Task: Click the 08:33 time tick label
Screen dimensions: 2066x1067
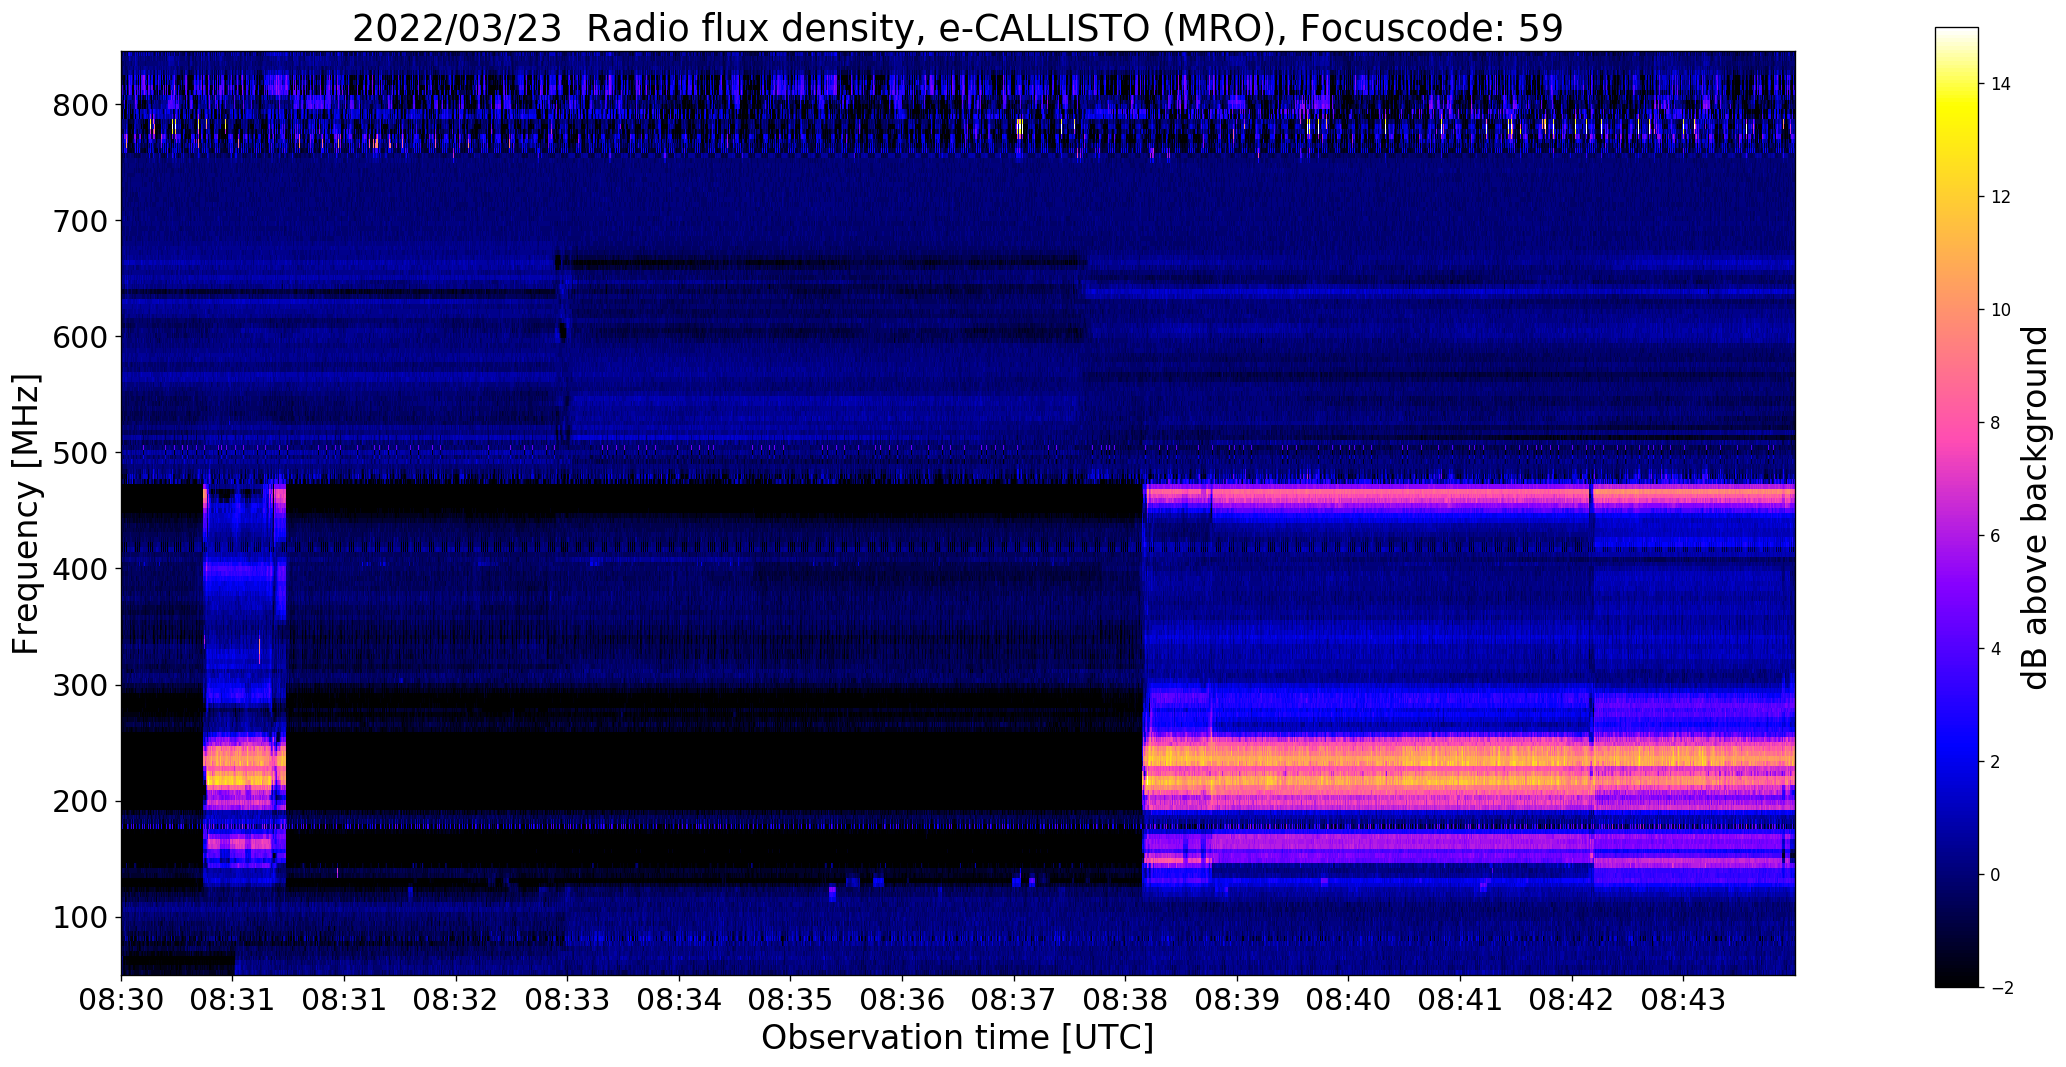Action: point(568,1000)
